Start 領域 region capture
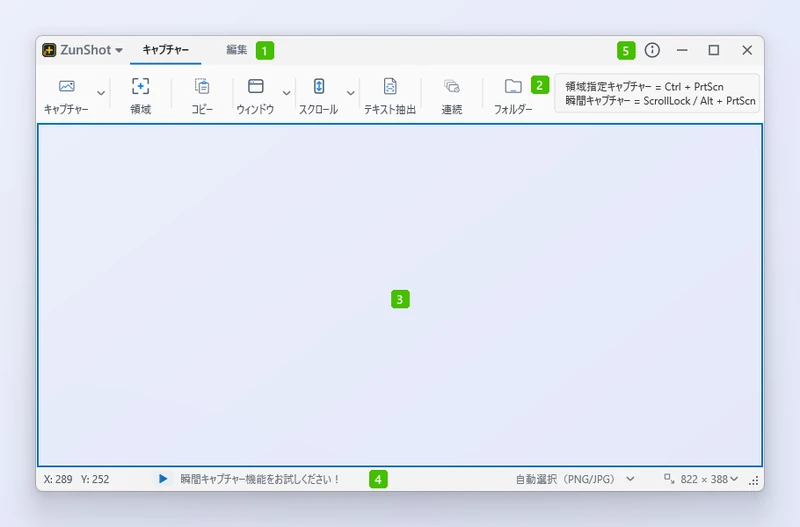Viewport: 800px width, 527px height. pyautogui.click(x=140, y=95)
